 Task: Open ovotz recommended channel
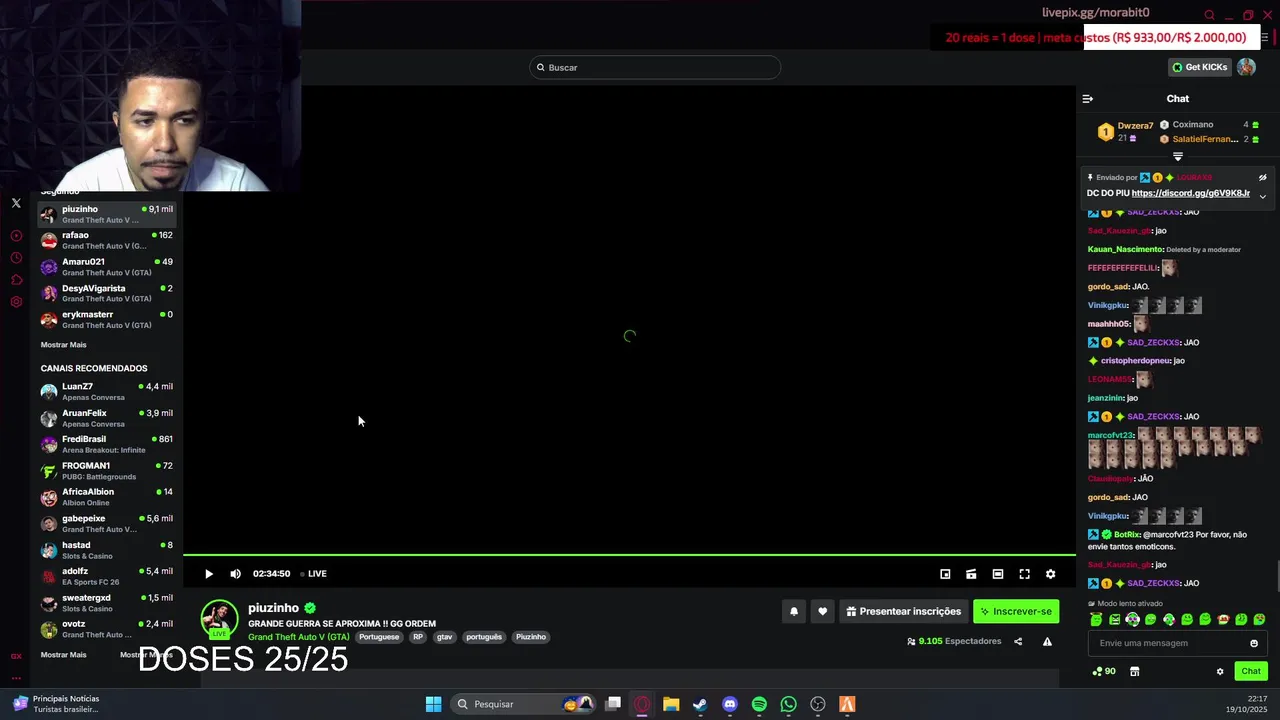[x=107, y=629]
